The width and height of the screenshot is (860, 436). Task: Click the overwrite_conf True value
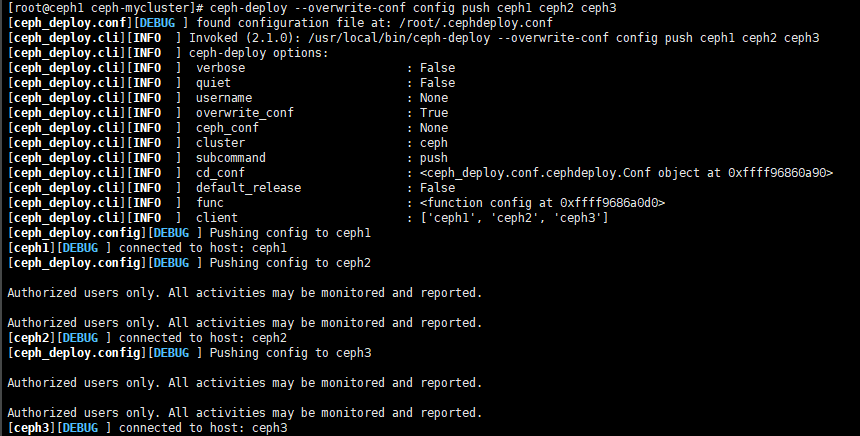(x=434, y=113)
